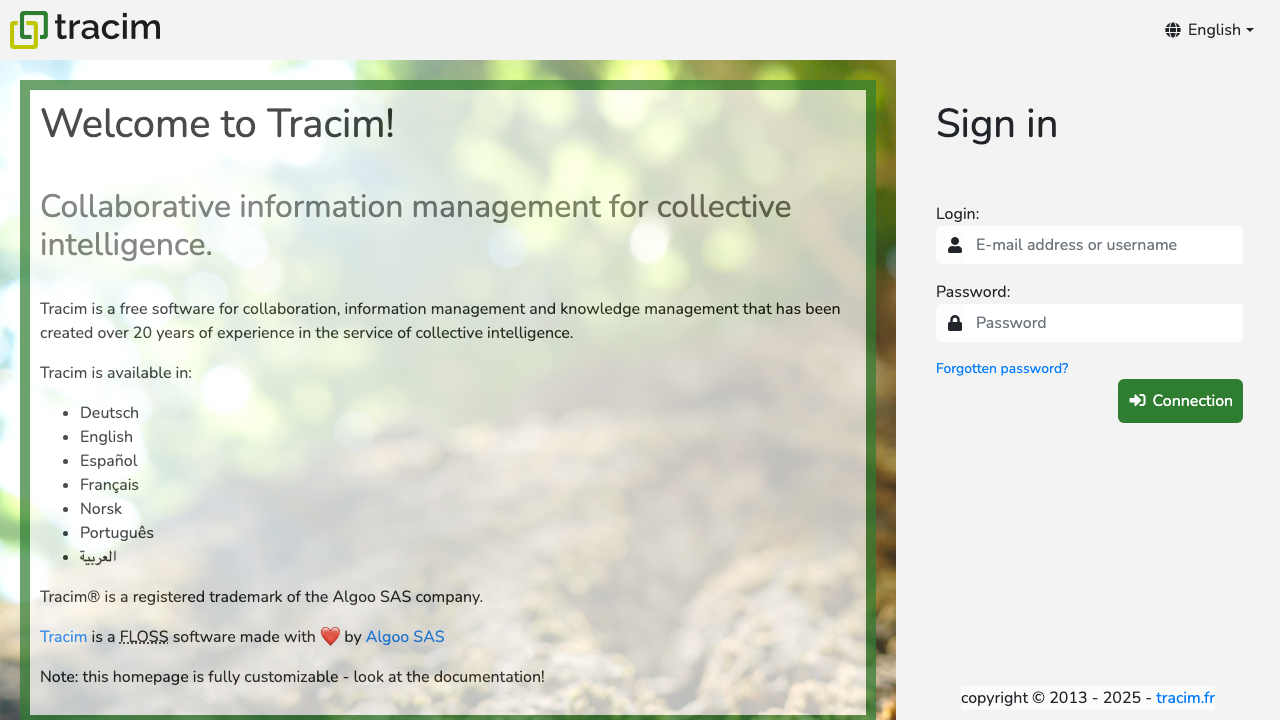Image resolution: width=1280 pixels, height=720 pixels.
Task: Click the Tracim logo in the header
Action: [85, 29]
